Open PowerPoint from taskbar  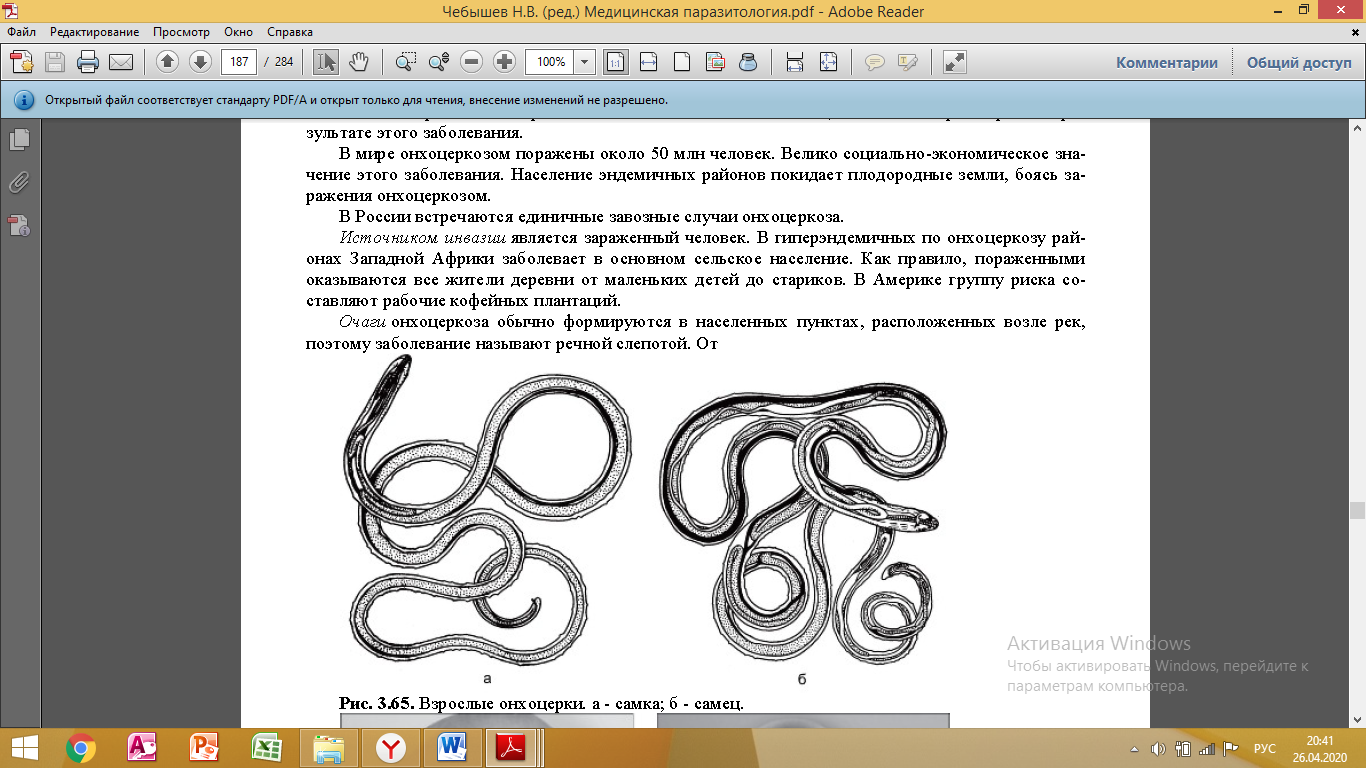tap(204, 747)
